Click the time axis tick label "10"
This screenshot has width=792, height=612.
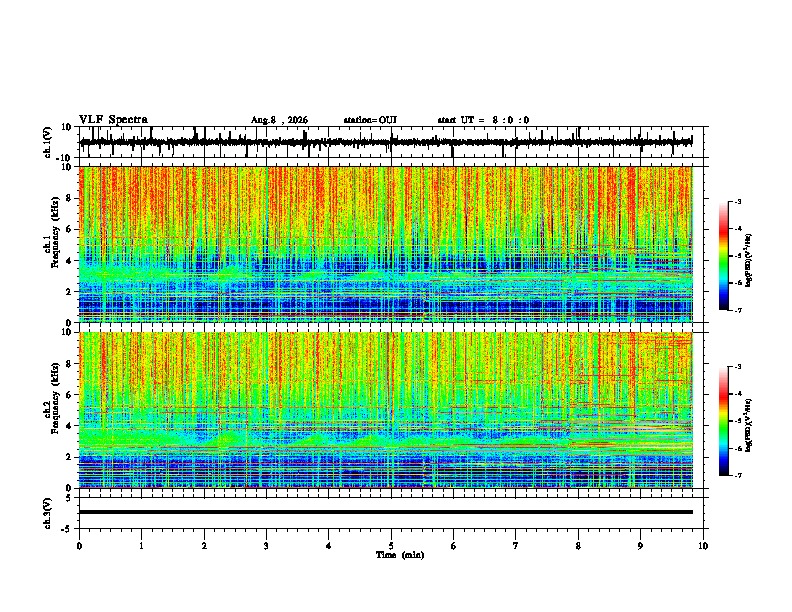point(703,546)
